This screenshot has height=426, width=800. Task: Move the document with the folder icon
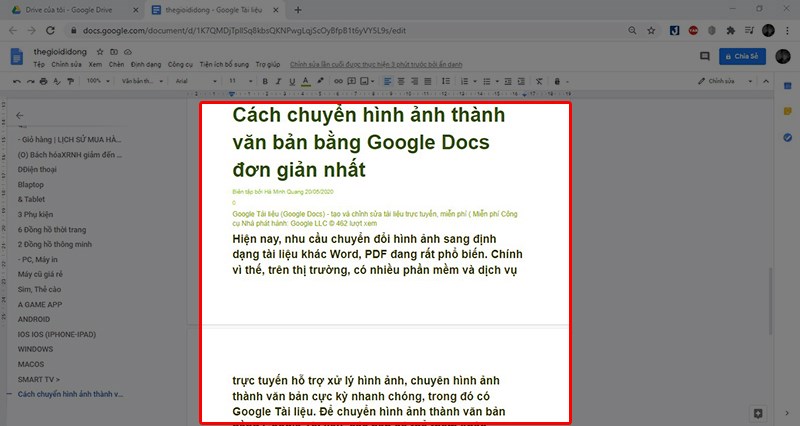tap(114, 52)
